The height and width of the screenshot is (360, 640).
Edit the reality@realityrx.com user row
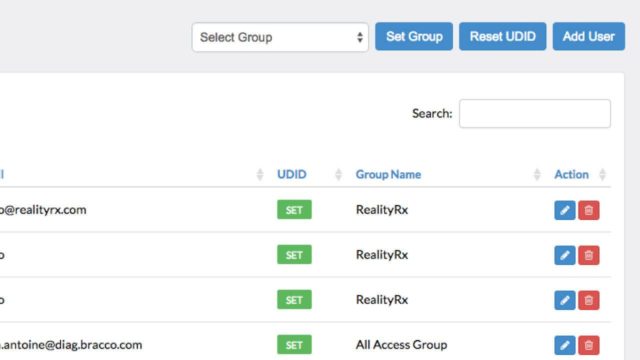564,210
